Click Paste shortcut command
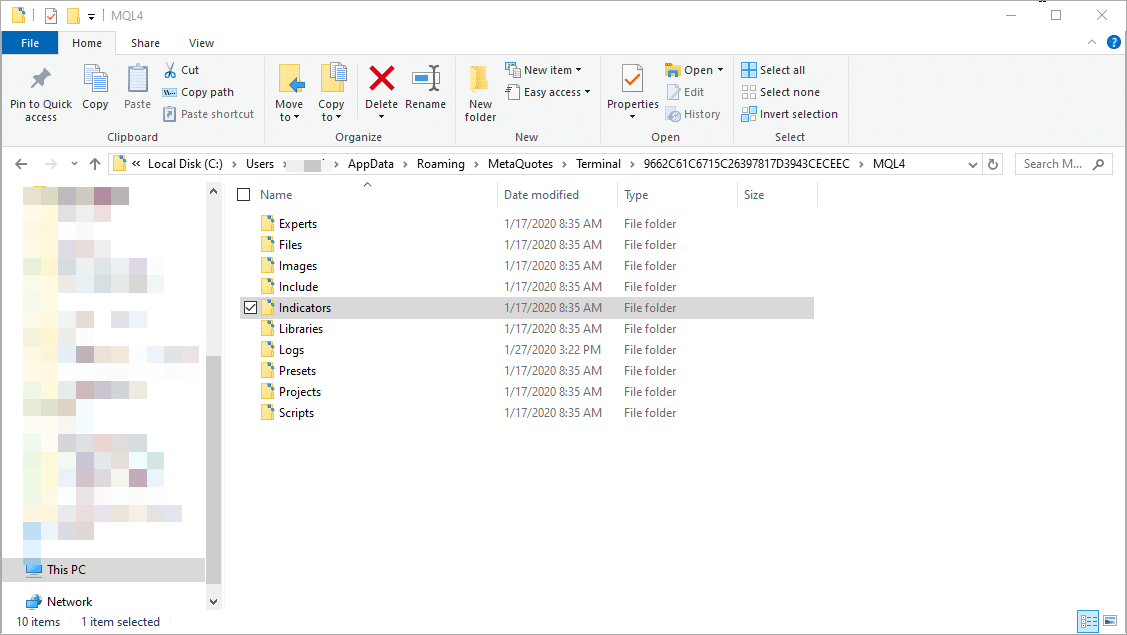The image size is (1127, 635). pyautogui.click(x=208, y=114)
